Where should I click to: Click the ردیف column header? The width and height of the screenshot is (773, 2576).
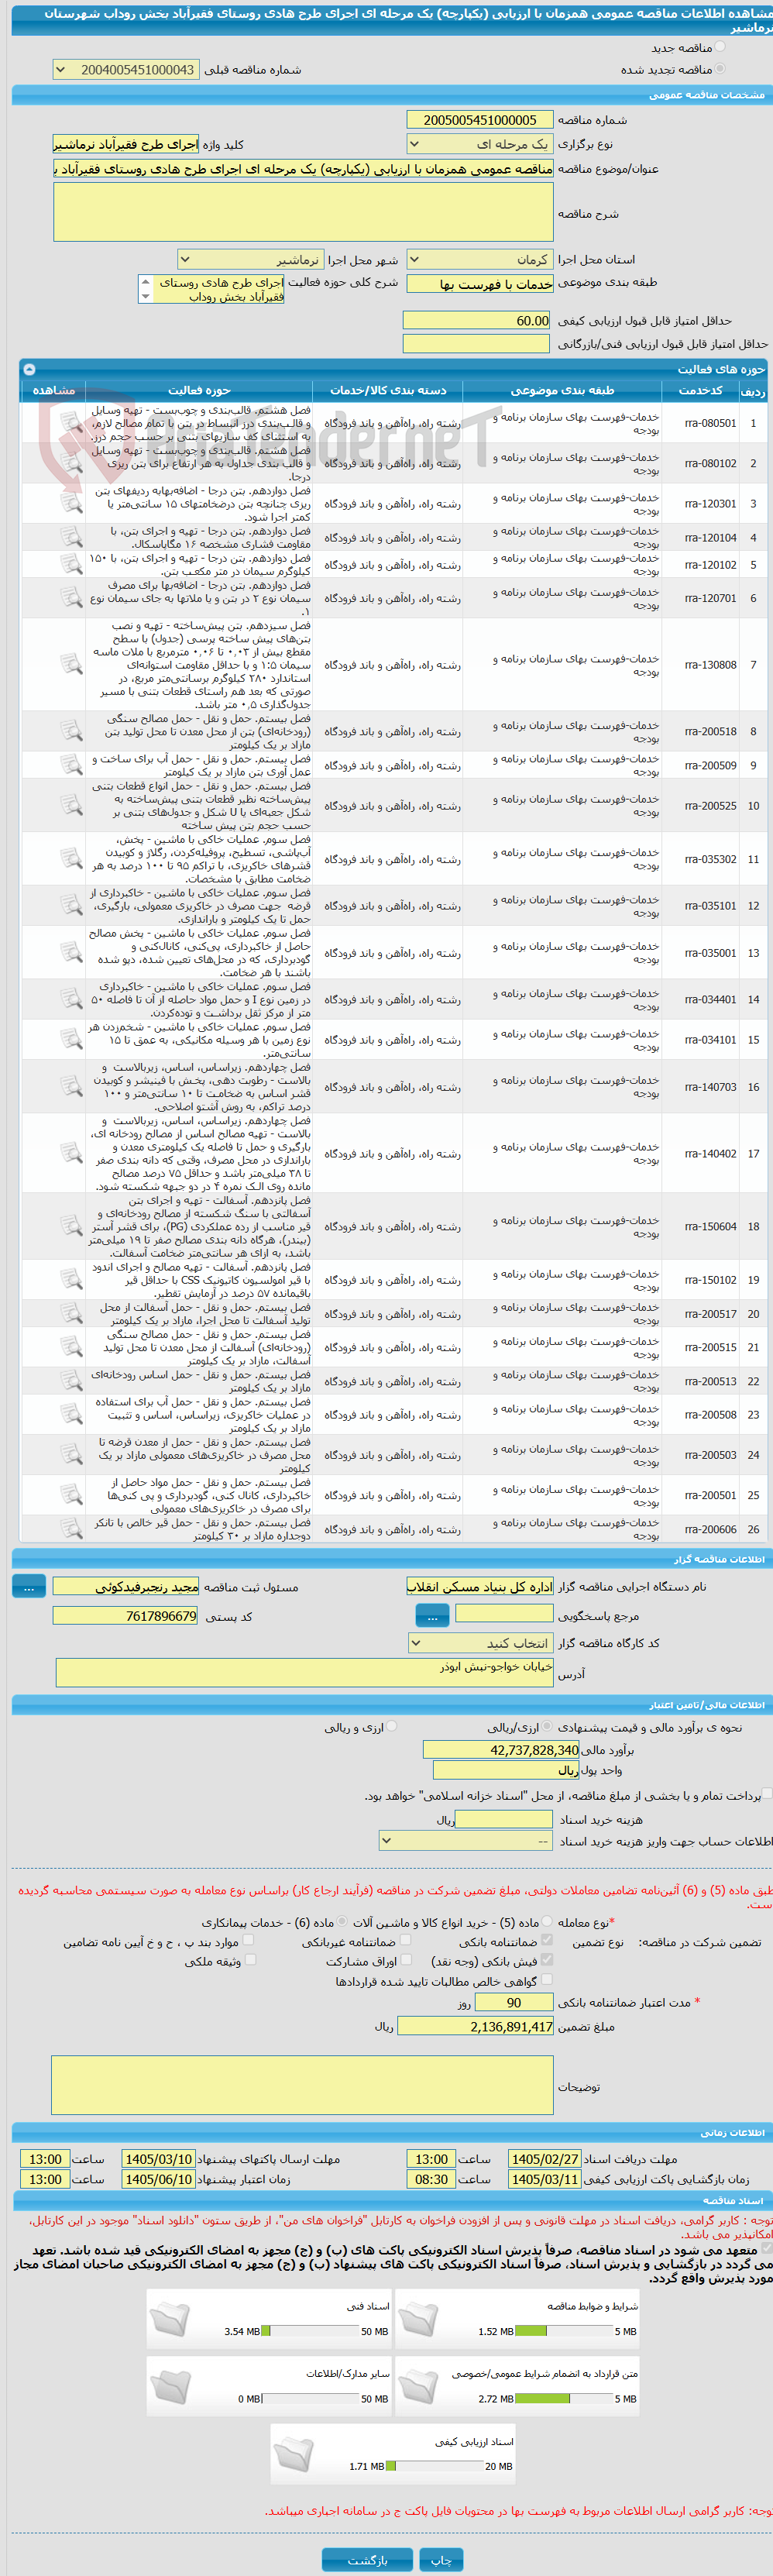click(753, 391)
